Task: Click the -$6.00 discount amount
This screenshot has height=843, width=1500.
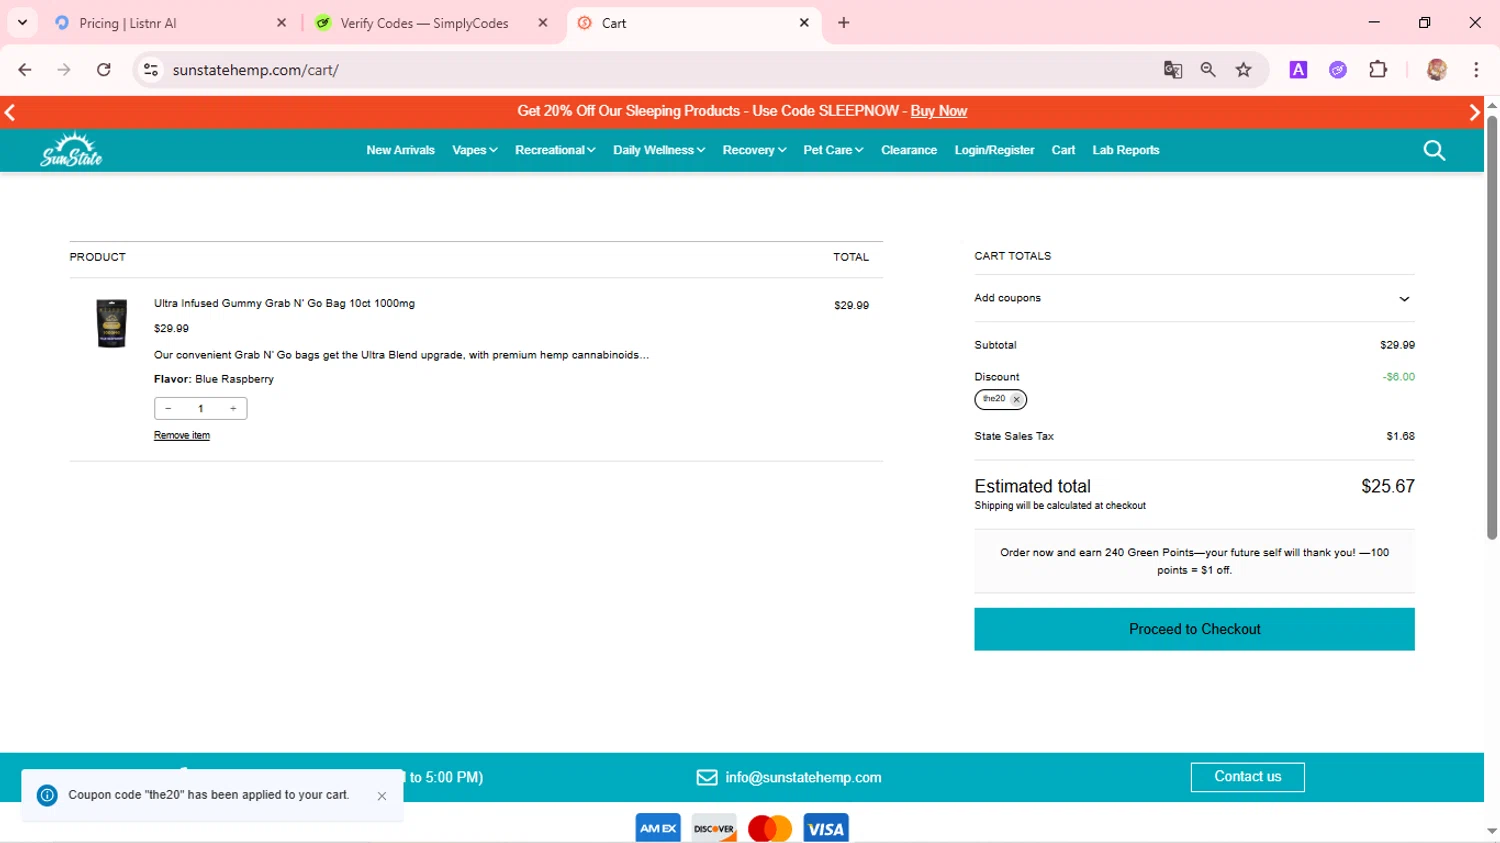Action: point(1399,377)
